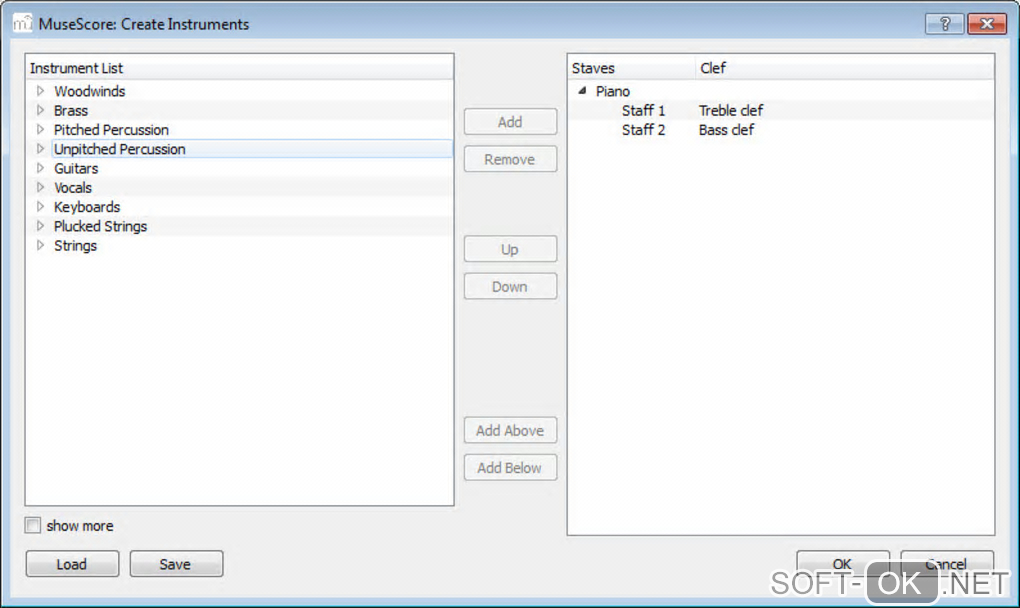Click the Instrument List header
The width and height of the screenshot is (1020, 608).
239,68
